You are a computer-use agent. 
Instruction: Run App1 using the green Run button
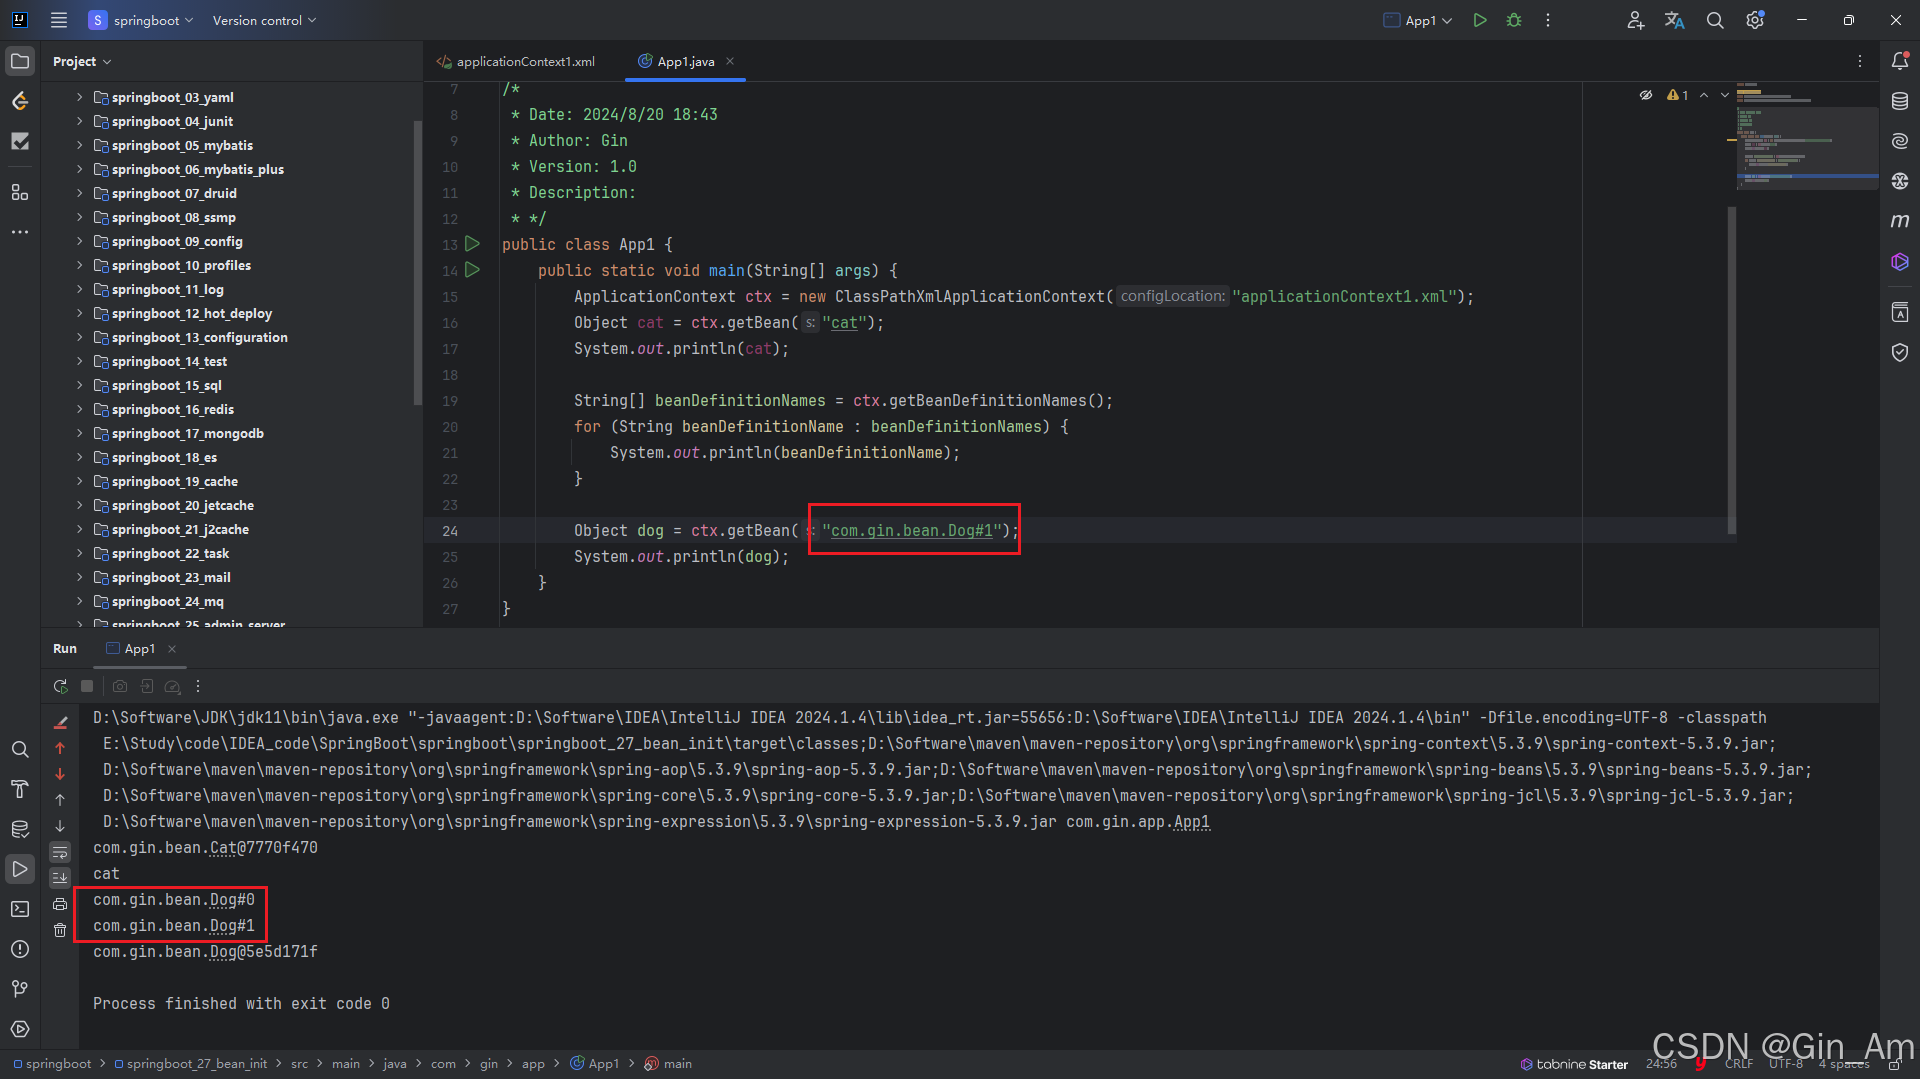[x=1481, y=20]
